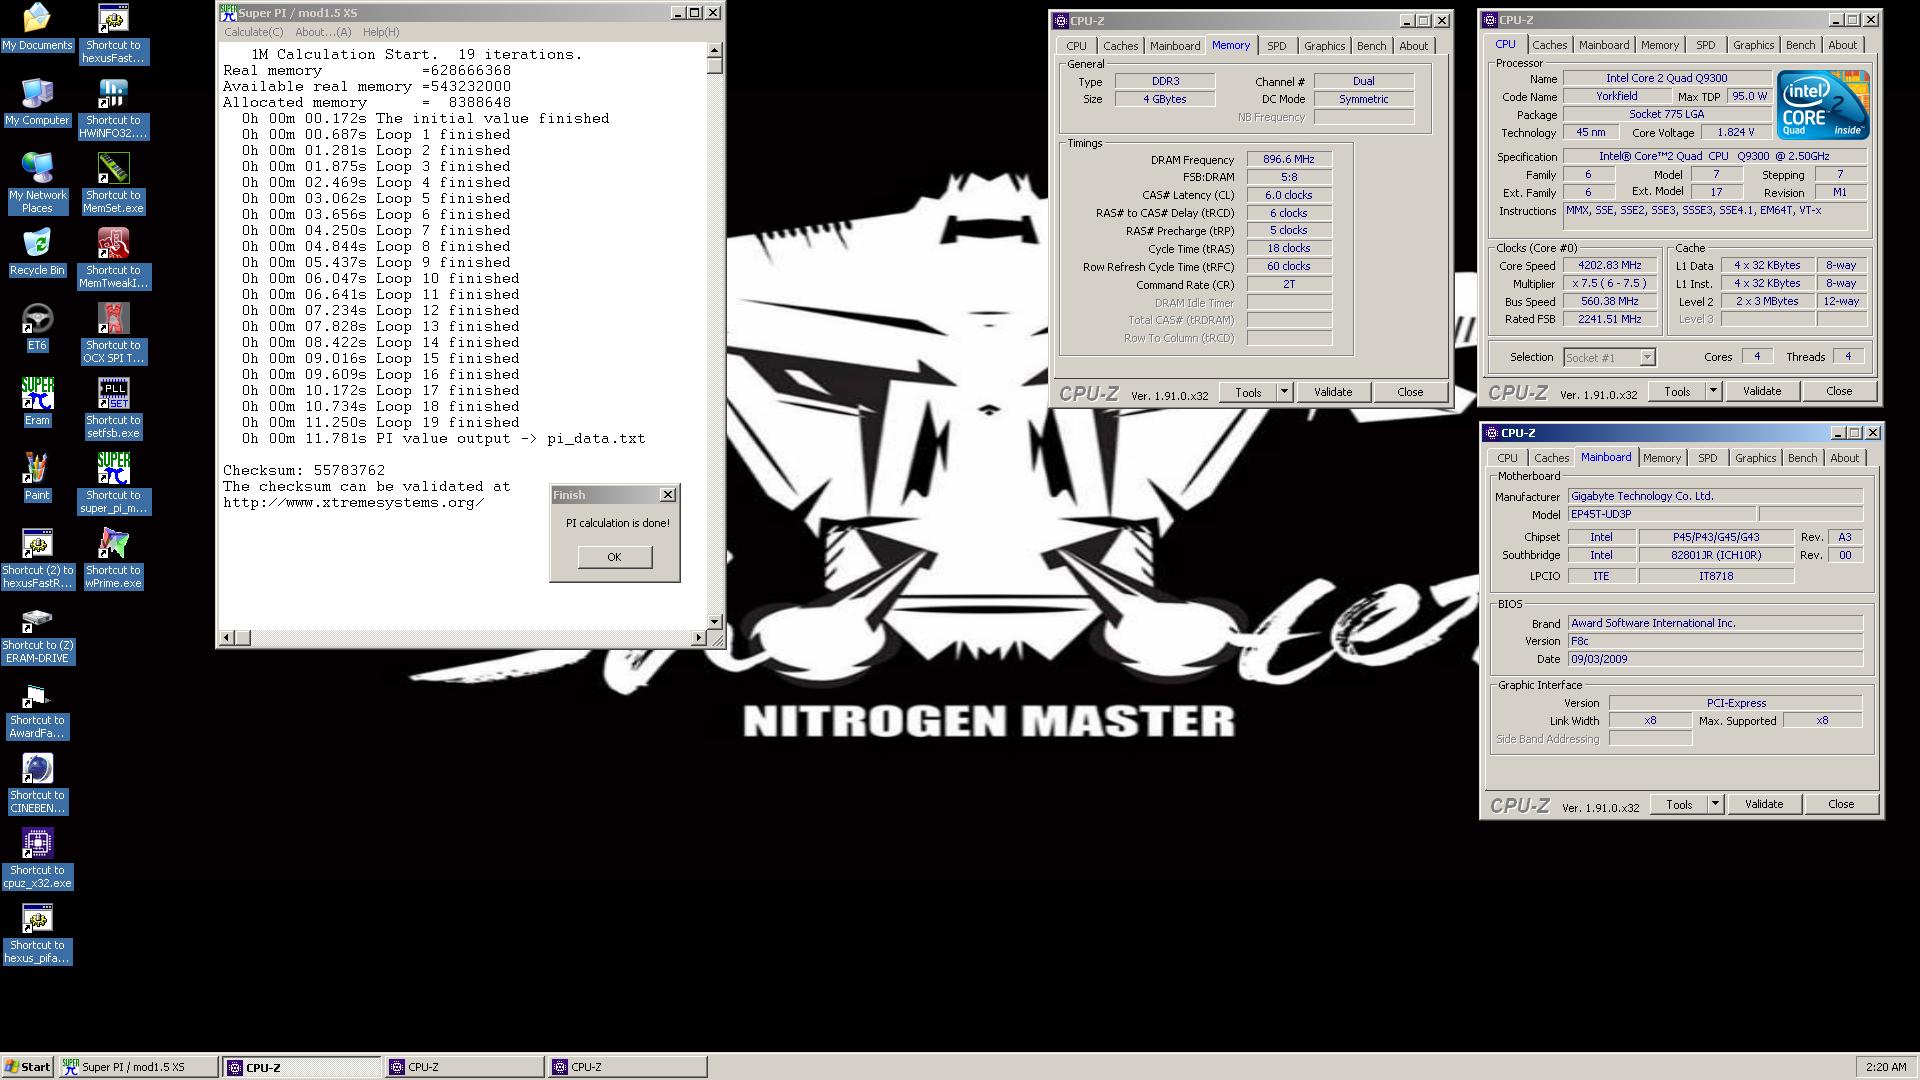This screenshot has height=1080, width=1920.
Task: Open My Computer desktop icon
Action: [37, 102]
